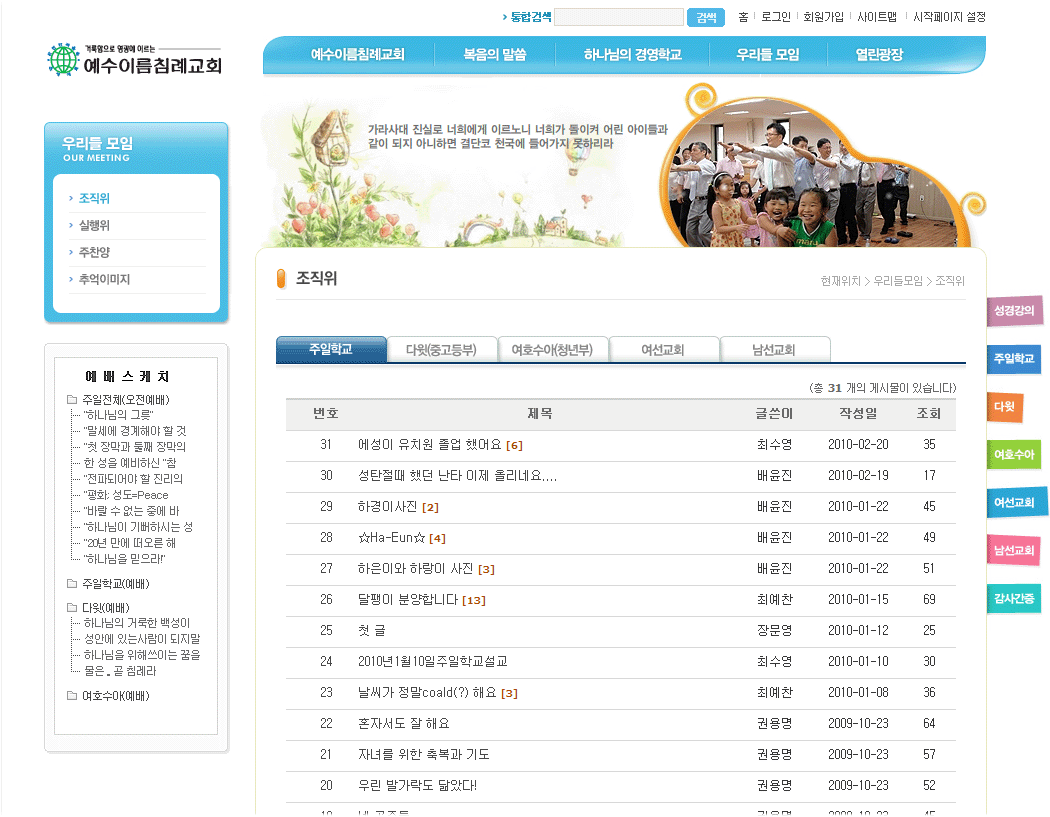This screenshot has height=817, width=1050.
Task: Click the church globe logo
Action: pos(64,59)
